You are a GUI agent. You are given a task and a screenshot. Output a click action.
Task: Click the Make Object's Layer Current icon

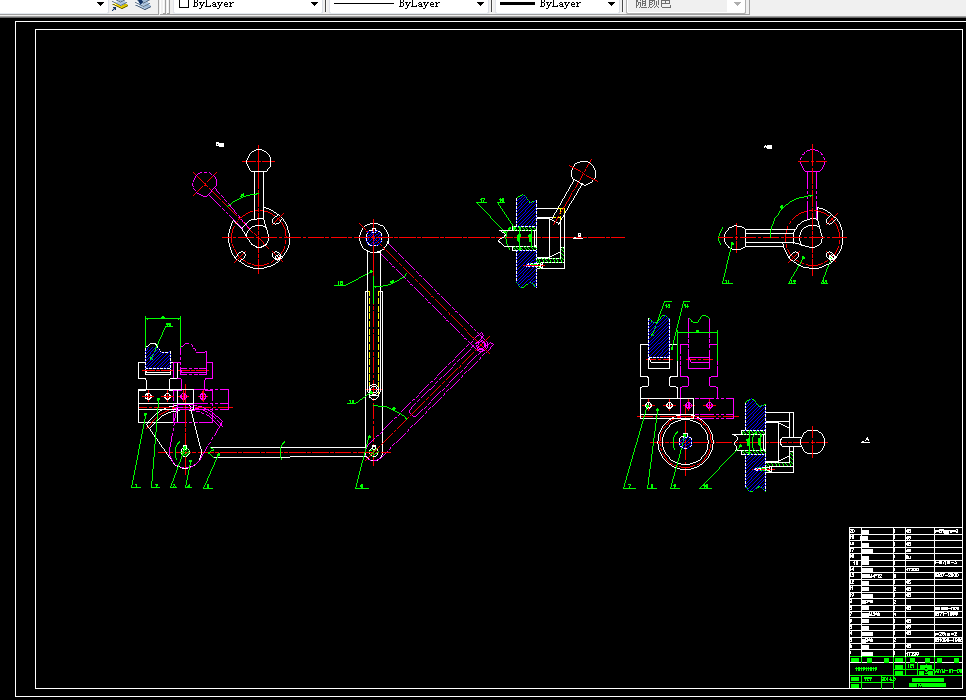[120, 5]
